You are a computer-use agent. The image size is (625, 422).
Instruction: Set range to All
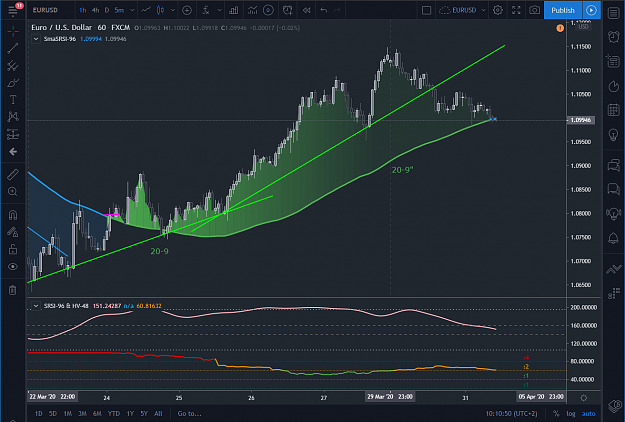click(x=158, y=413)
